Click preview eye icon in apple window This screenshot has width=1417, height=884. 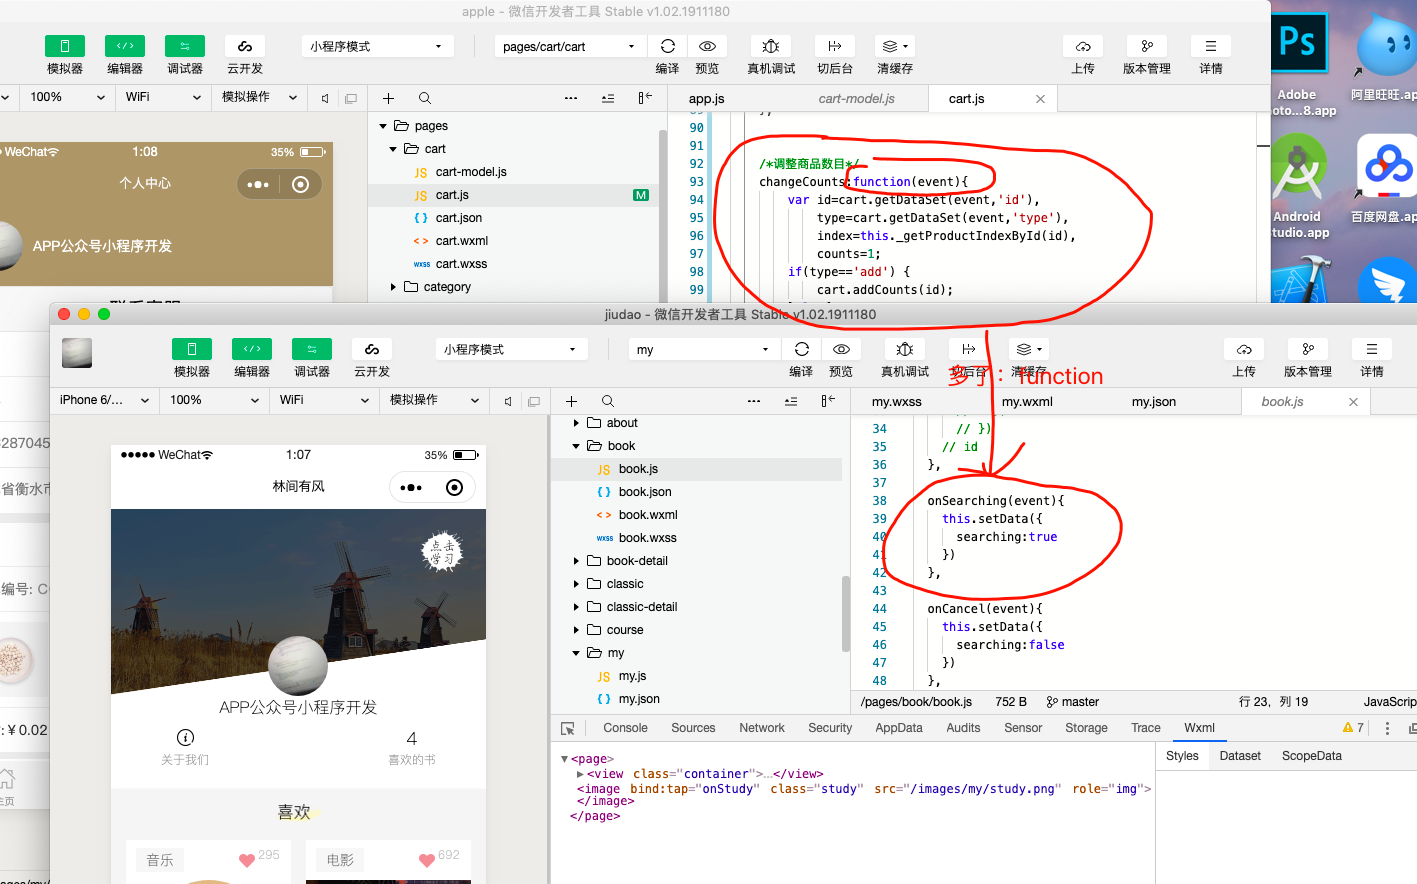click(707, 46)
